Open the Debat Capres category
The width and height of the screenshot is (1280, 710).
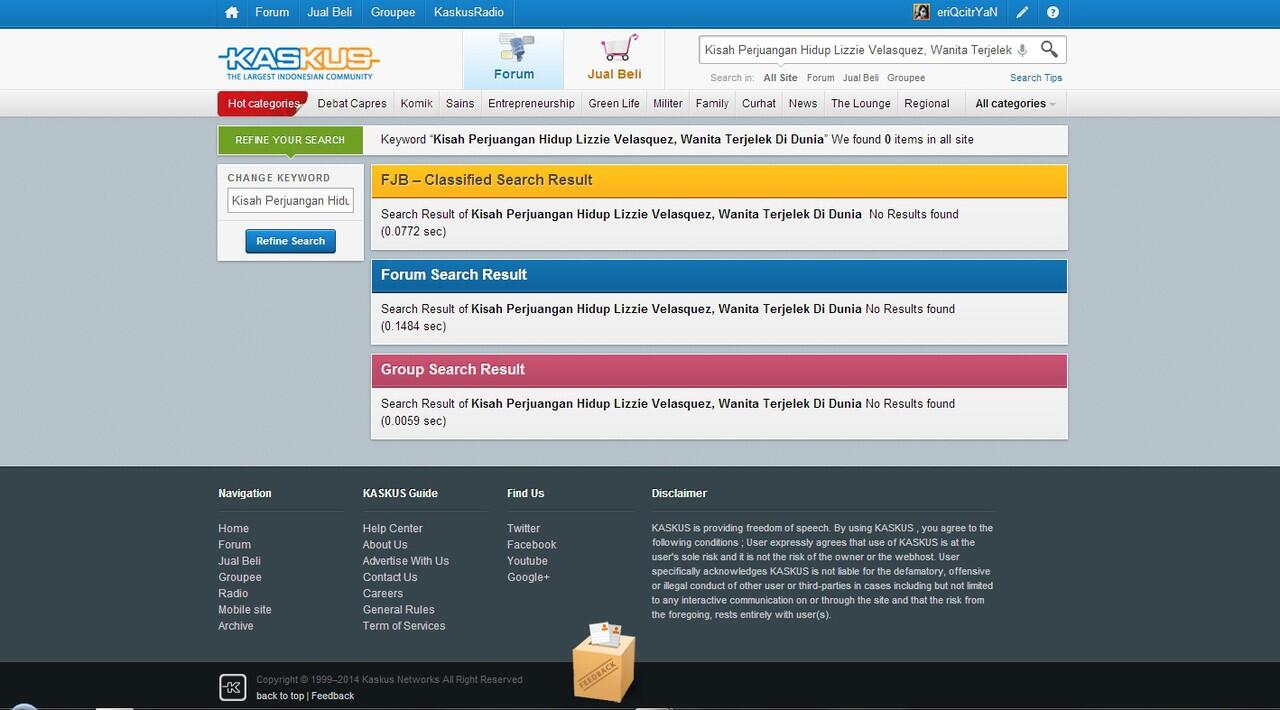pos(352,104)
